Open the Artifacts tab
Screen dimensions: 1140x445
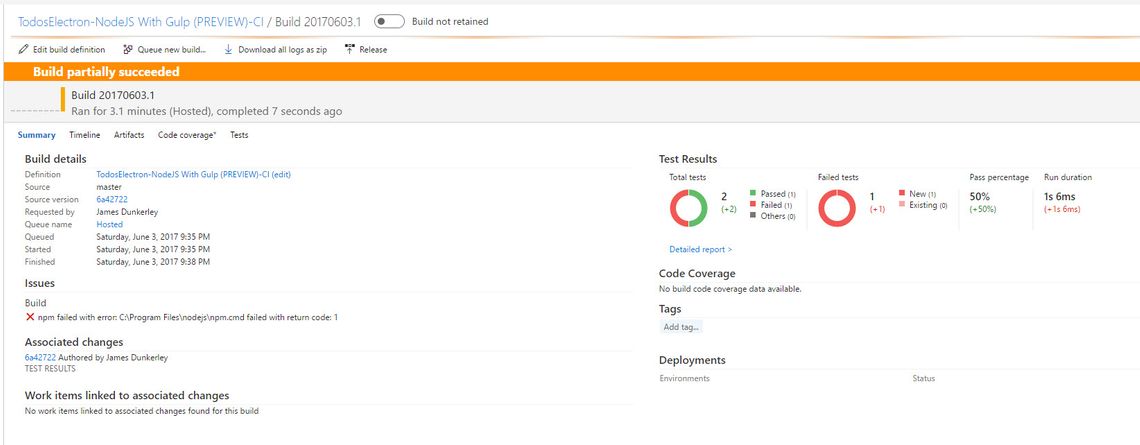pyautogui.click(x=129, y=135)
